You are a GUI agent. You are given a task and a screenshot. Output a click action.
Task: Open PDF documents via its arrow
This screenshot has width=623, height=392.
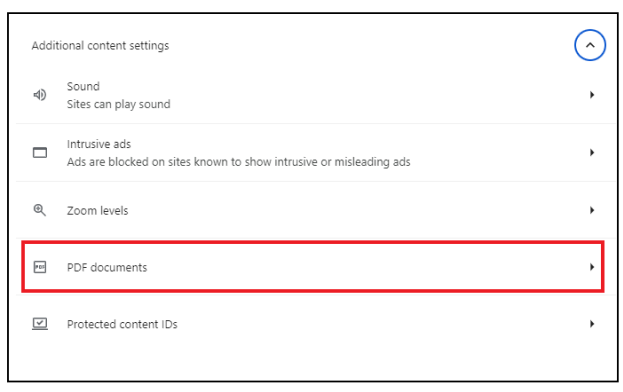click(x=592, y=267)
